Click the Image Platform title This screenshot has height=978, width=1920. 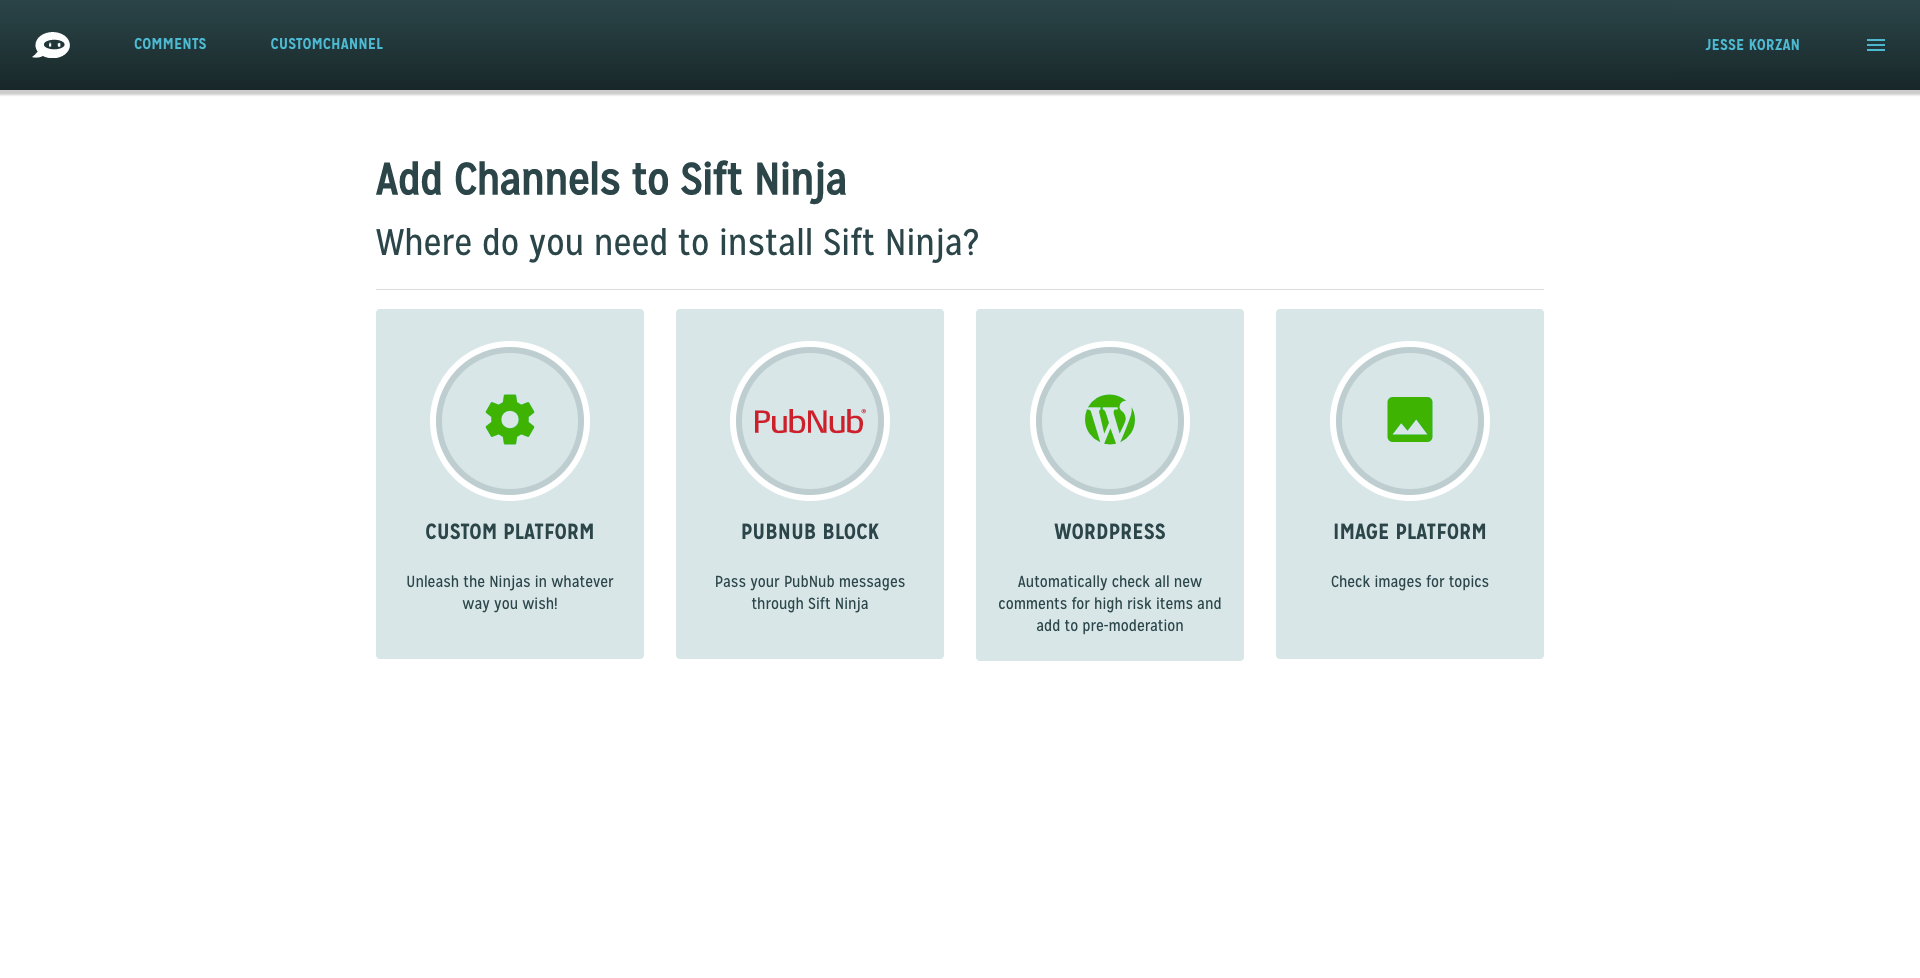click(1410, 532)
